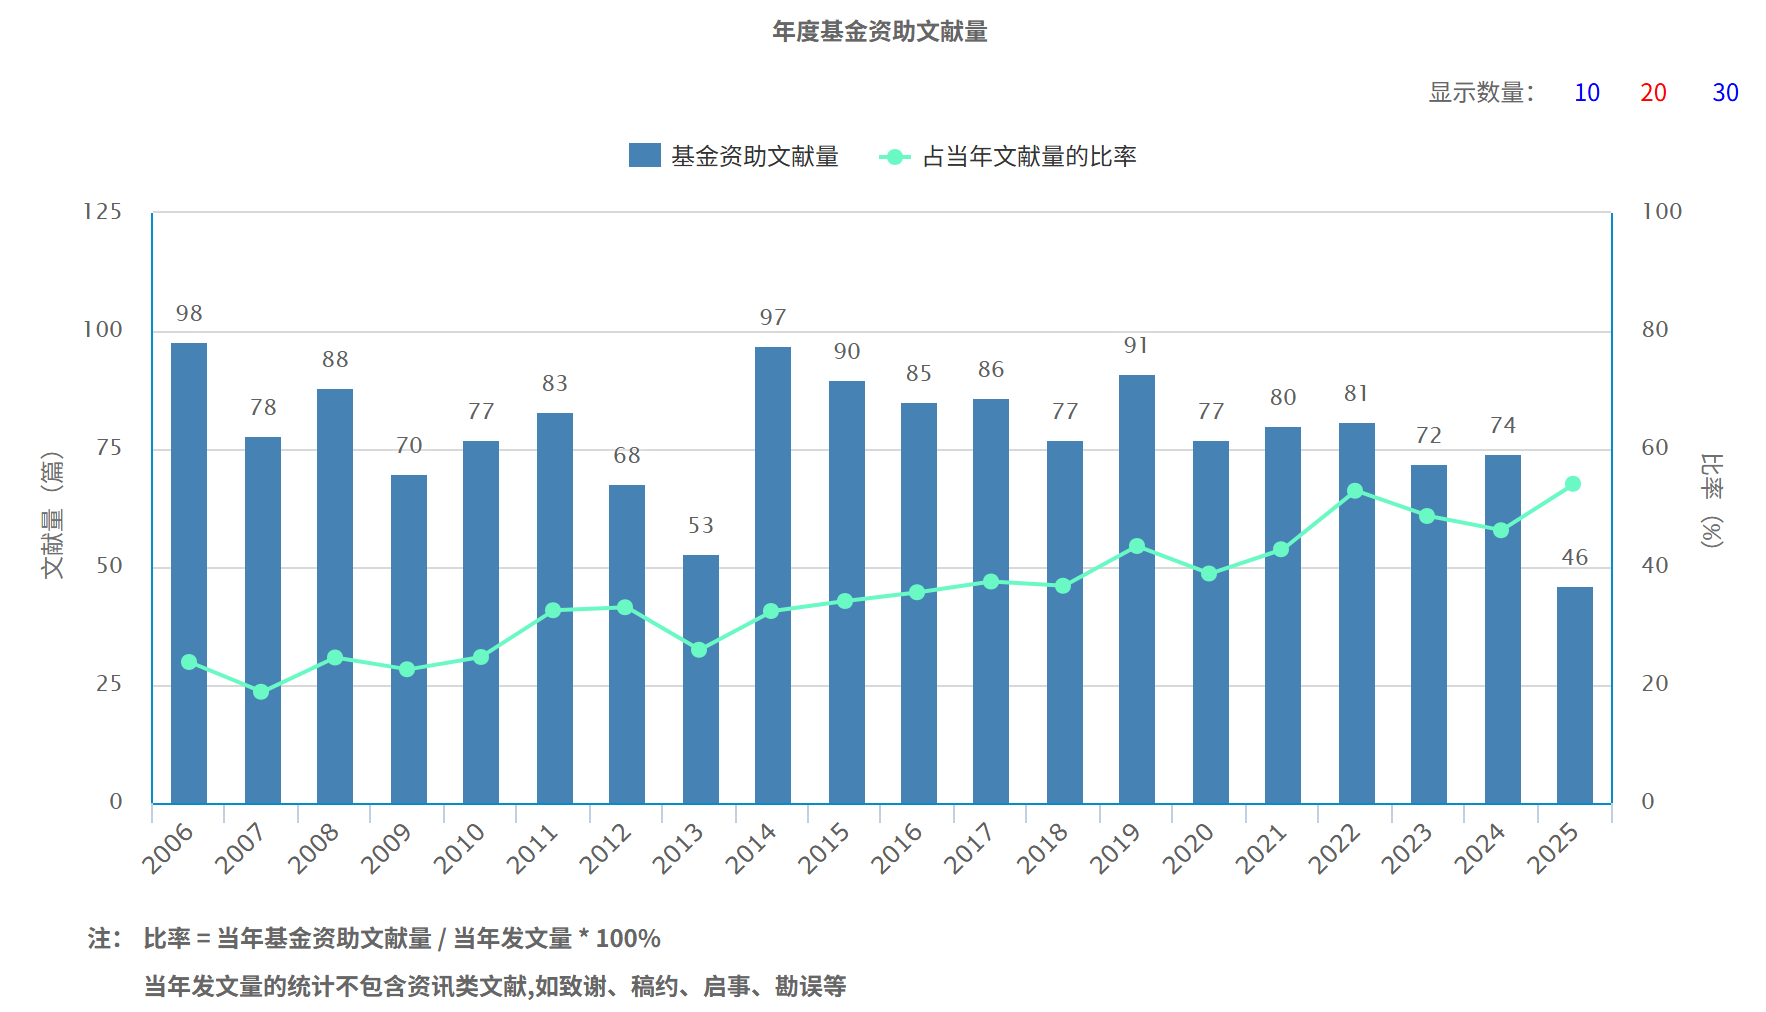Click the 2022 ratio line point
1766x1012 pixels.
point(1355,491)
